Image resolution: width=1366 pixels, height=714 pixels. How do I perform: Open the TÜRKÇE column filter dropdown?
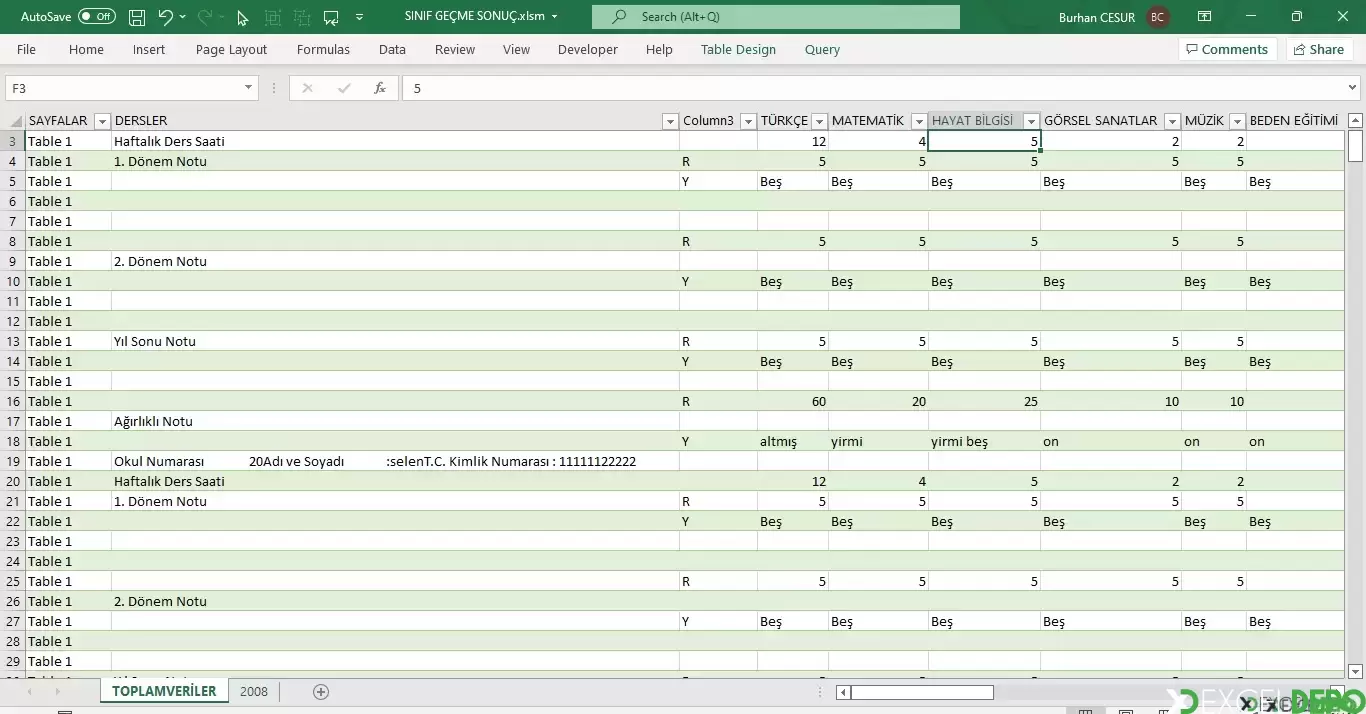pos(819,121)
